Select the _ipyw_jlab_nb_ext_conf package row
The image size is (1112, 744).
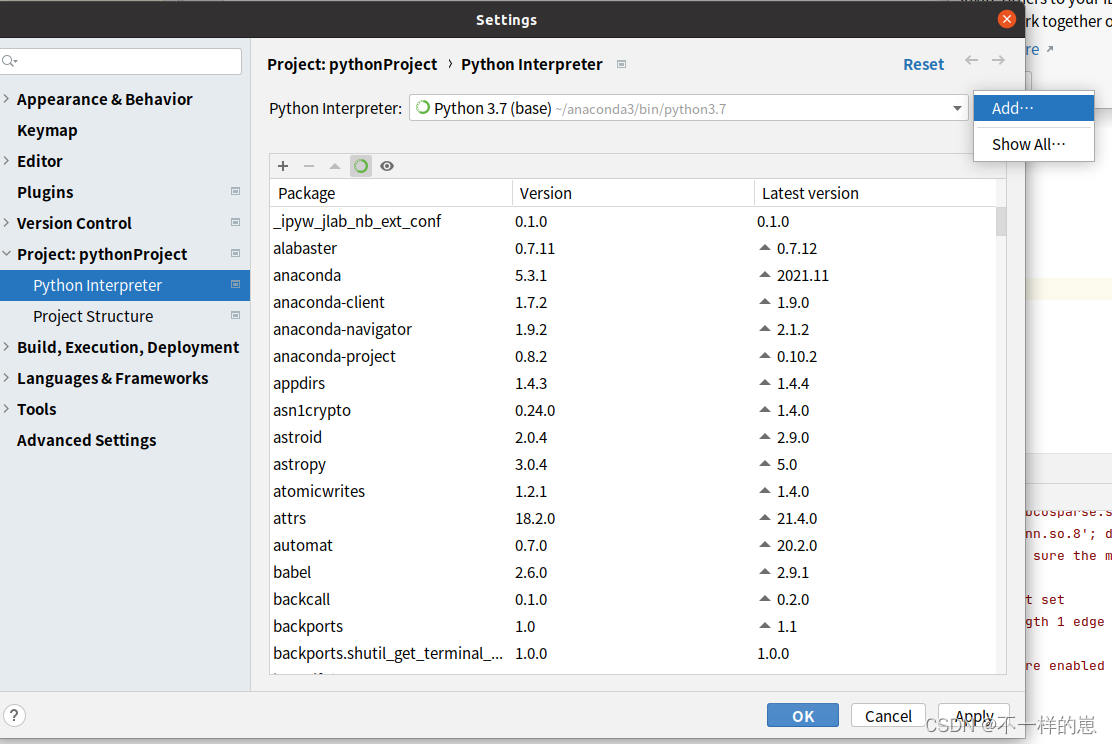coord(633,221)
